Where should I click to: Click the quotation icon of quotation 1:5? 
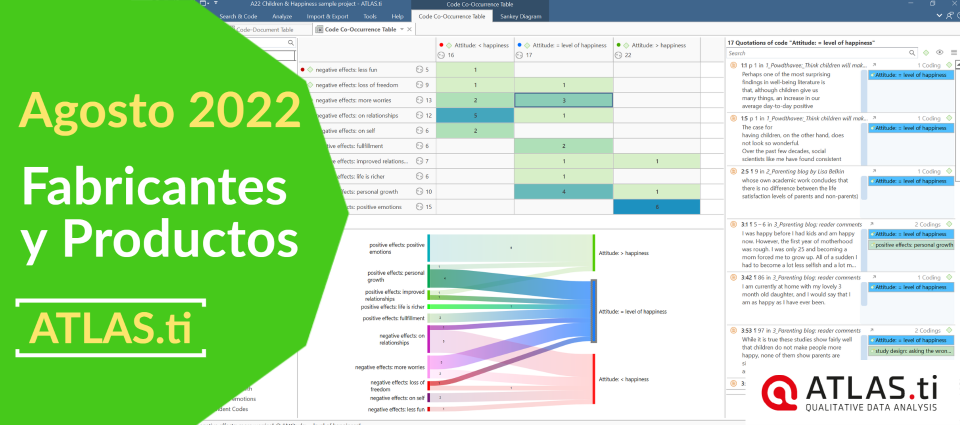[733, 118]
